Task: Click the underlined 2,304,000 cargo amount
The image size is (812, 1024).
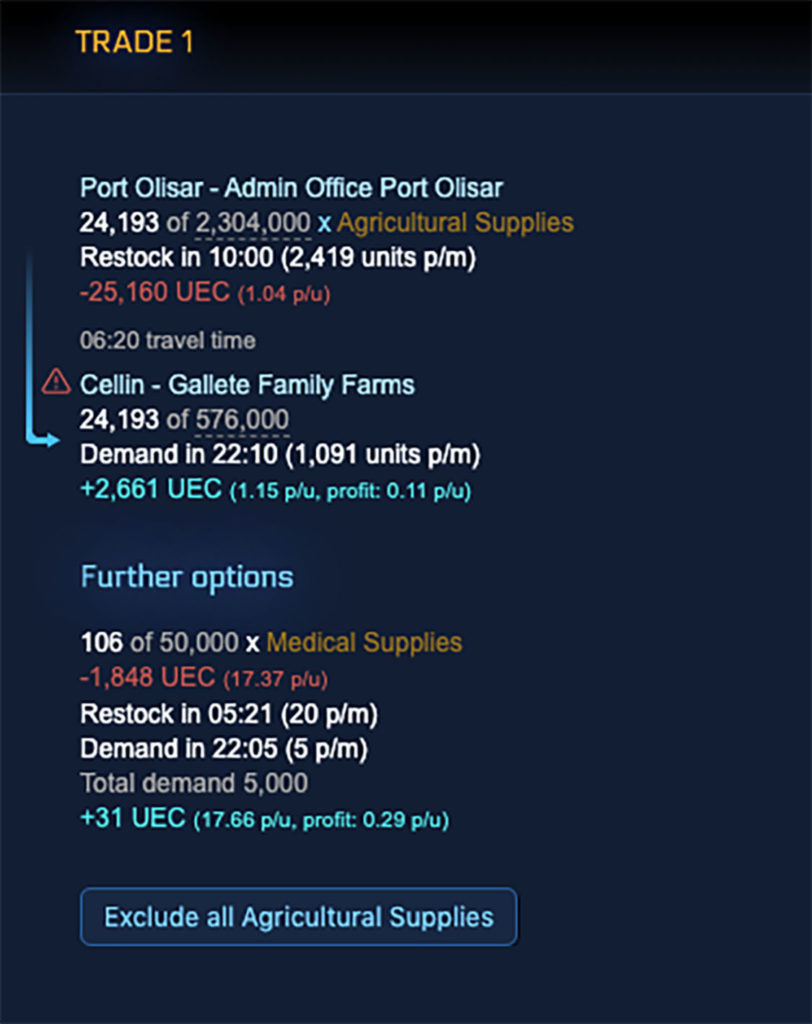Action: 253,223
